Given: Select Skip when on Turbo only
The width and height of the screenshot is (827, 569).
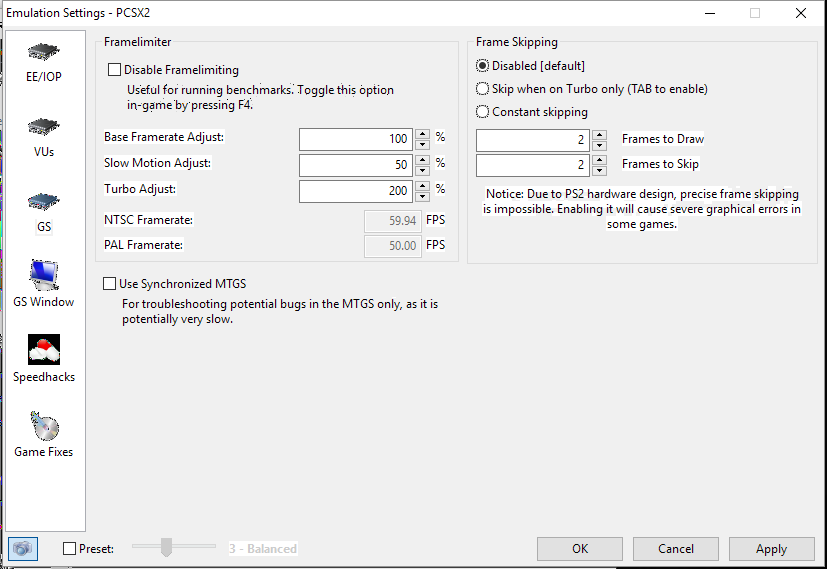Looking at the screenshot, I should 482,89.
